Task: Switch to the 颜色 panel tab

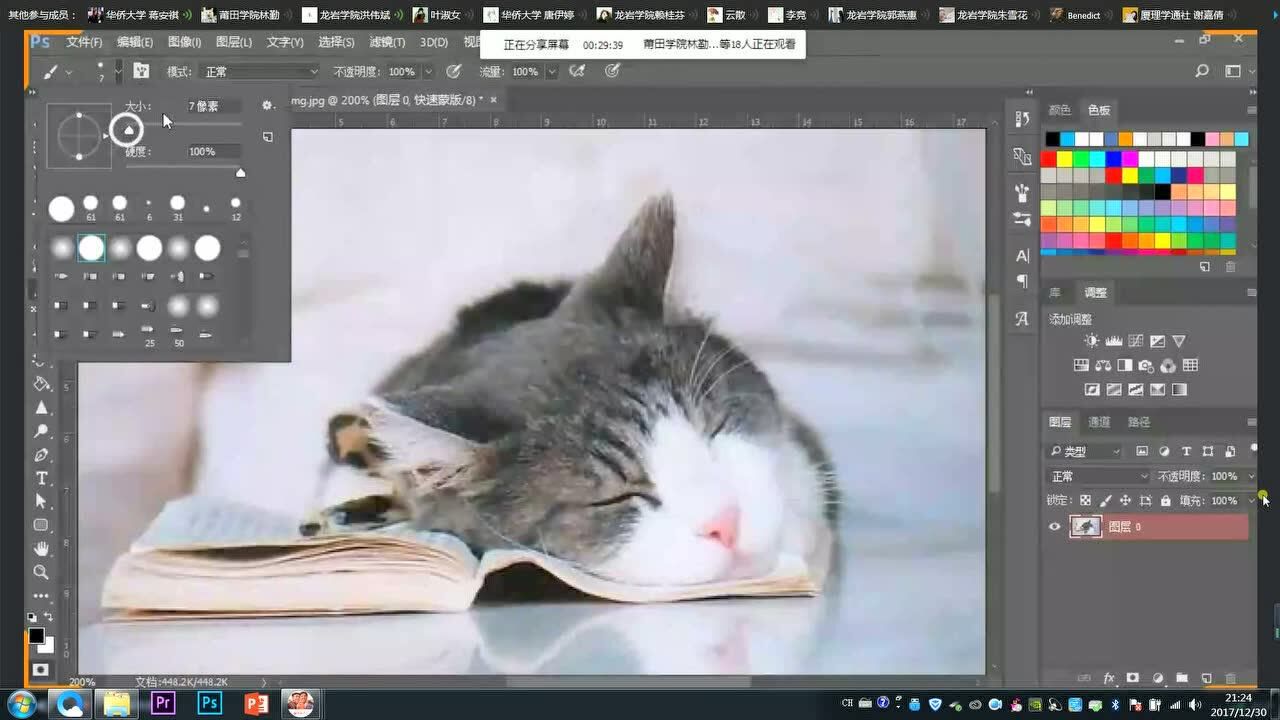Action: coord(1059,110)
